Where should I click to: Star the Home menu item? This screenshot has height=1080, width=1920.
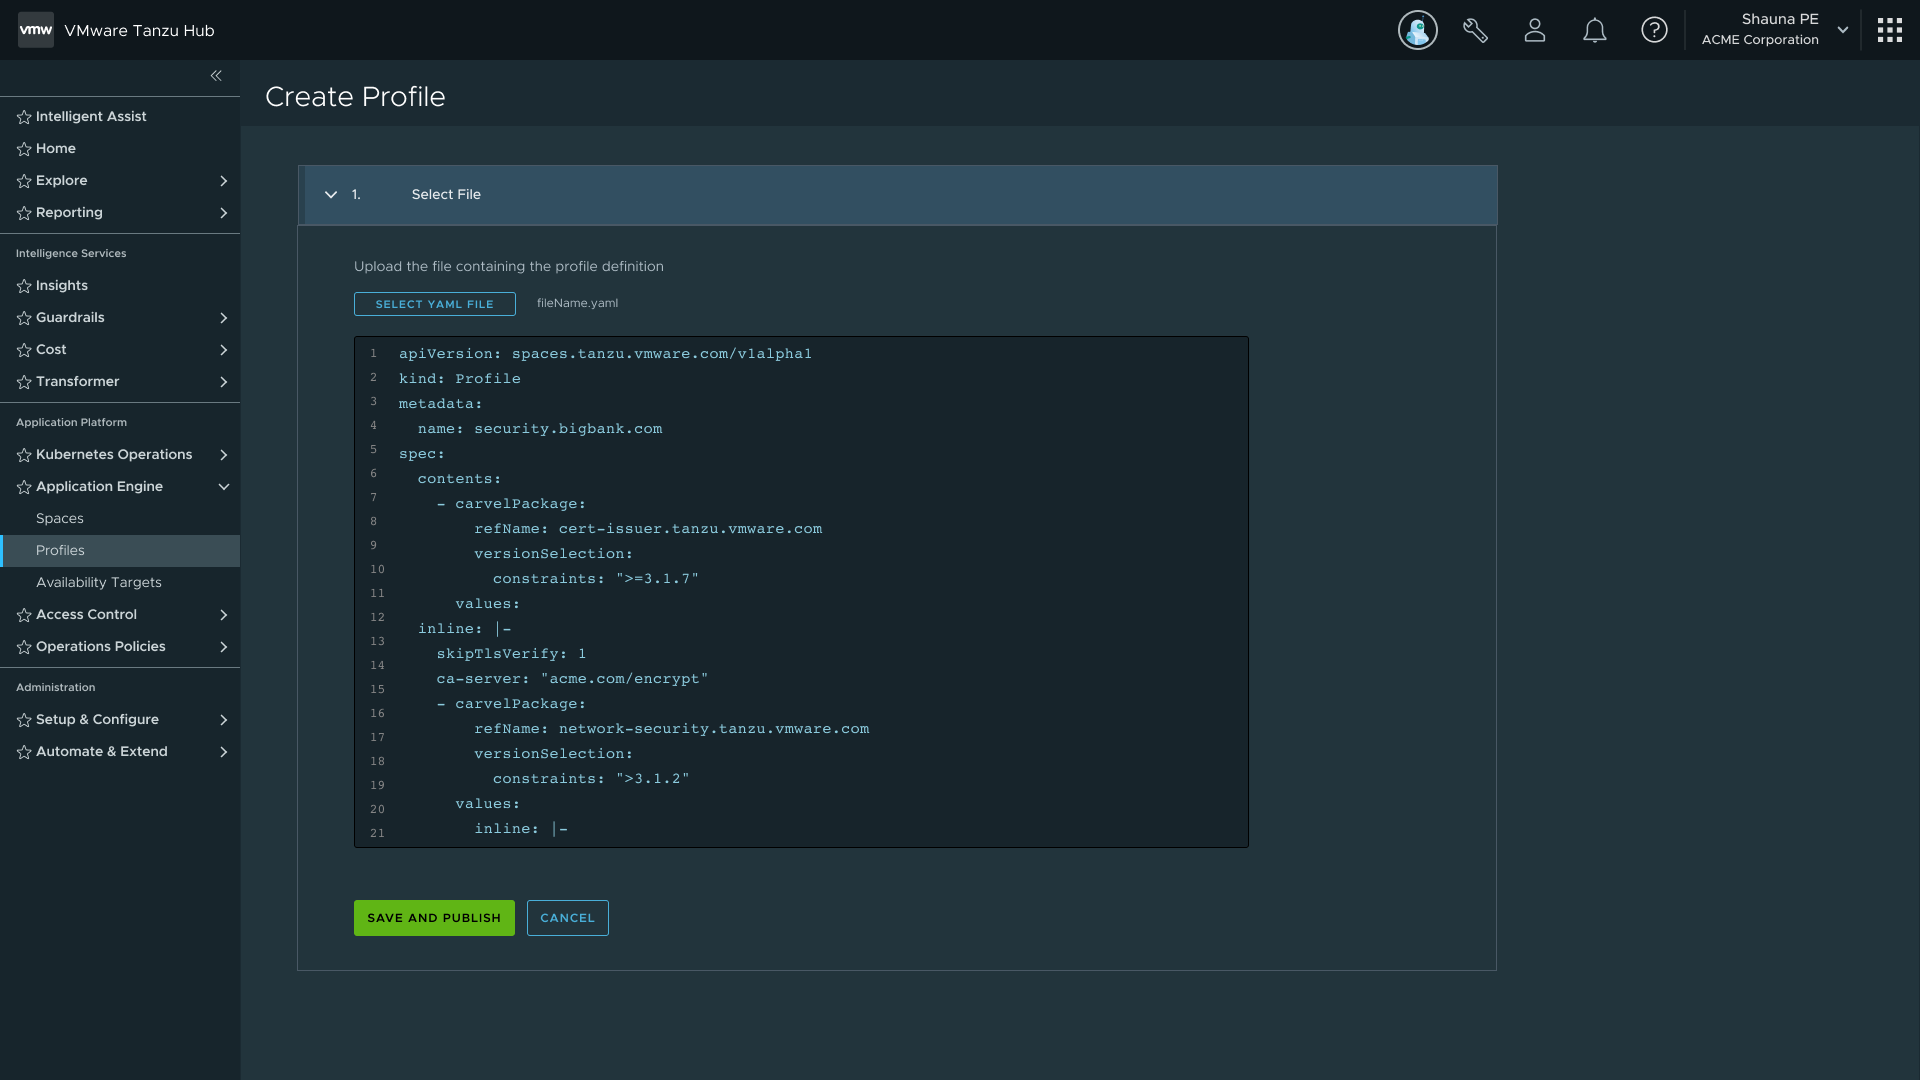point(24,149)
